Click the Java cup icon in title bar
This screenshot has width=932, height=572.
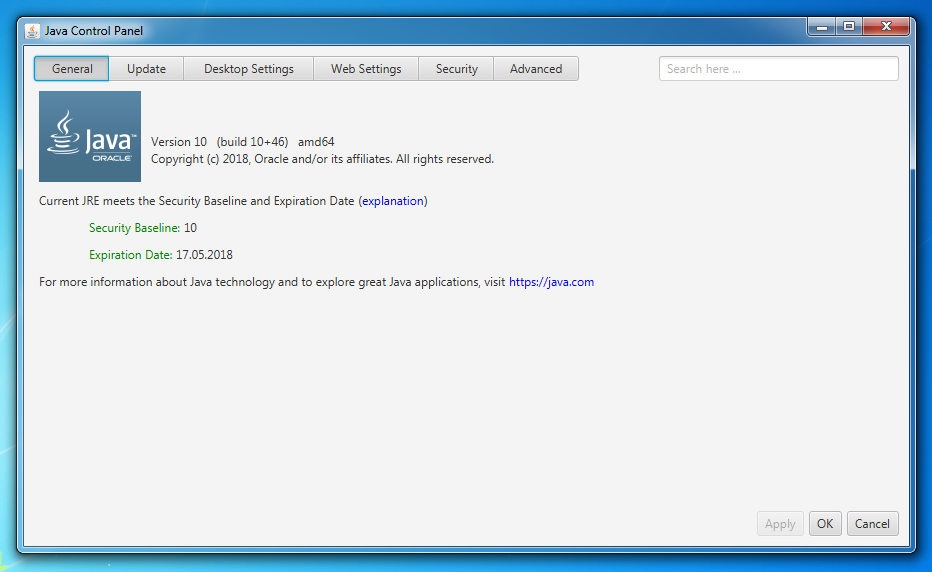click(32, 31)
